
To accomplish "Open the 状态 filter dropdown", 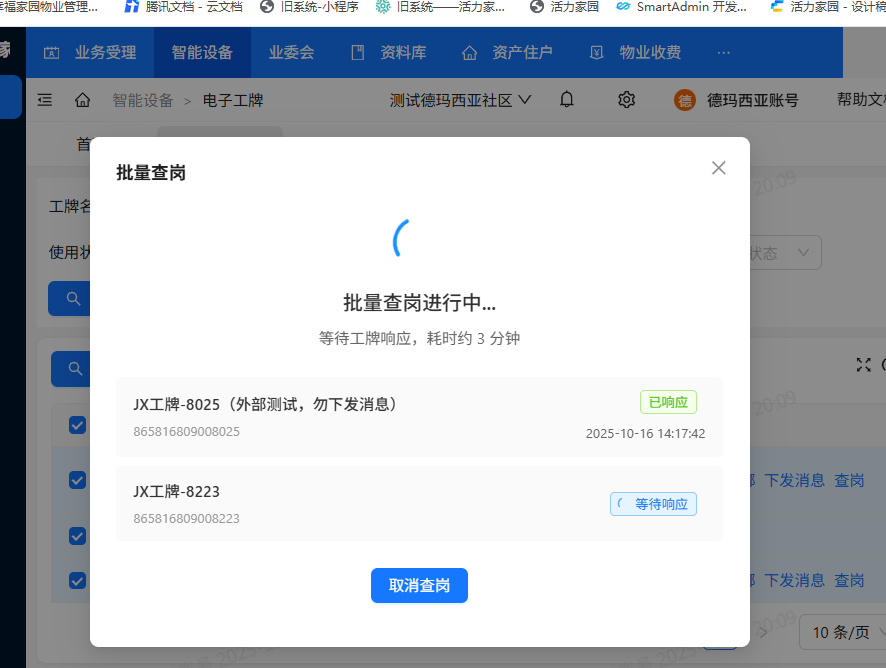I will 780,253.
